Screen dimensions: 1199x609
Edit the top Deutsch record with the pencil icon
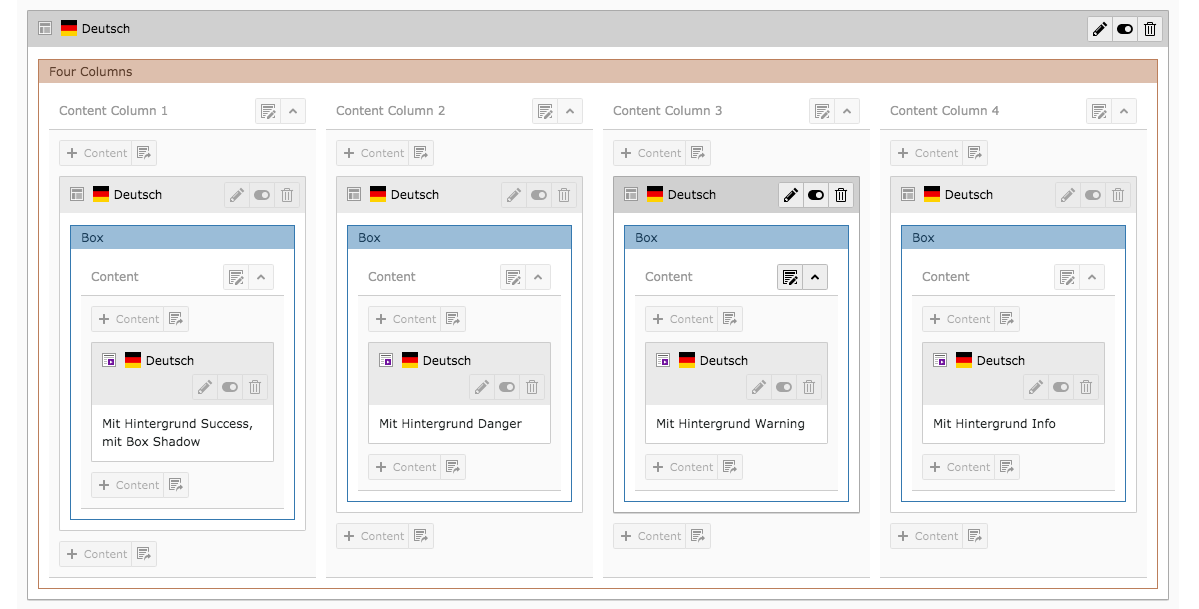coord(1099,28)
